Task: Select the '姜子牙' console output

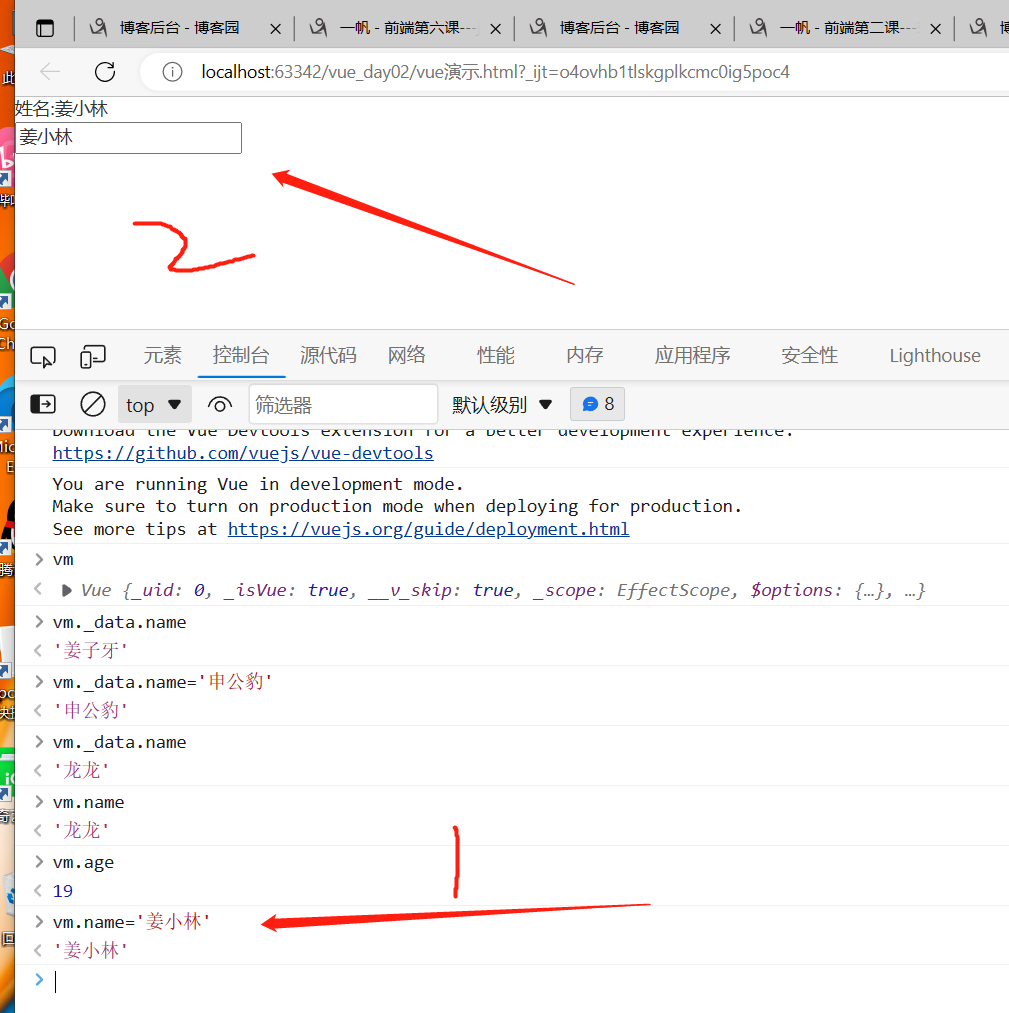Action: [90, 651]
